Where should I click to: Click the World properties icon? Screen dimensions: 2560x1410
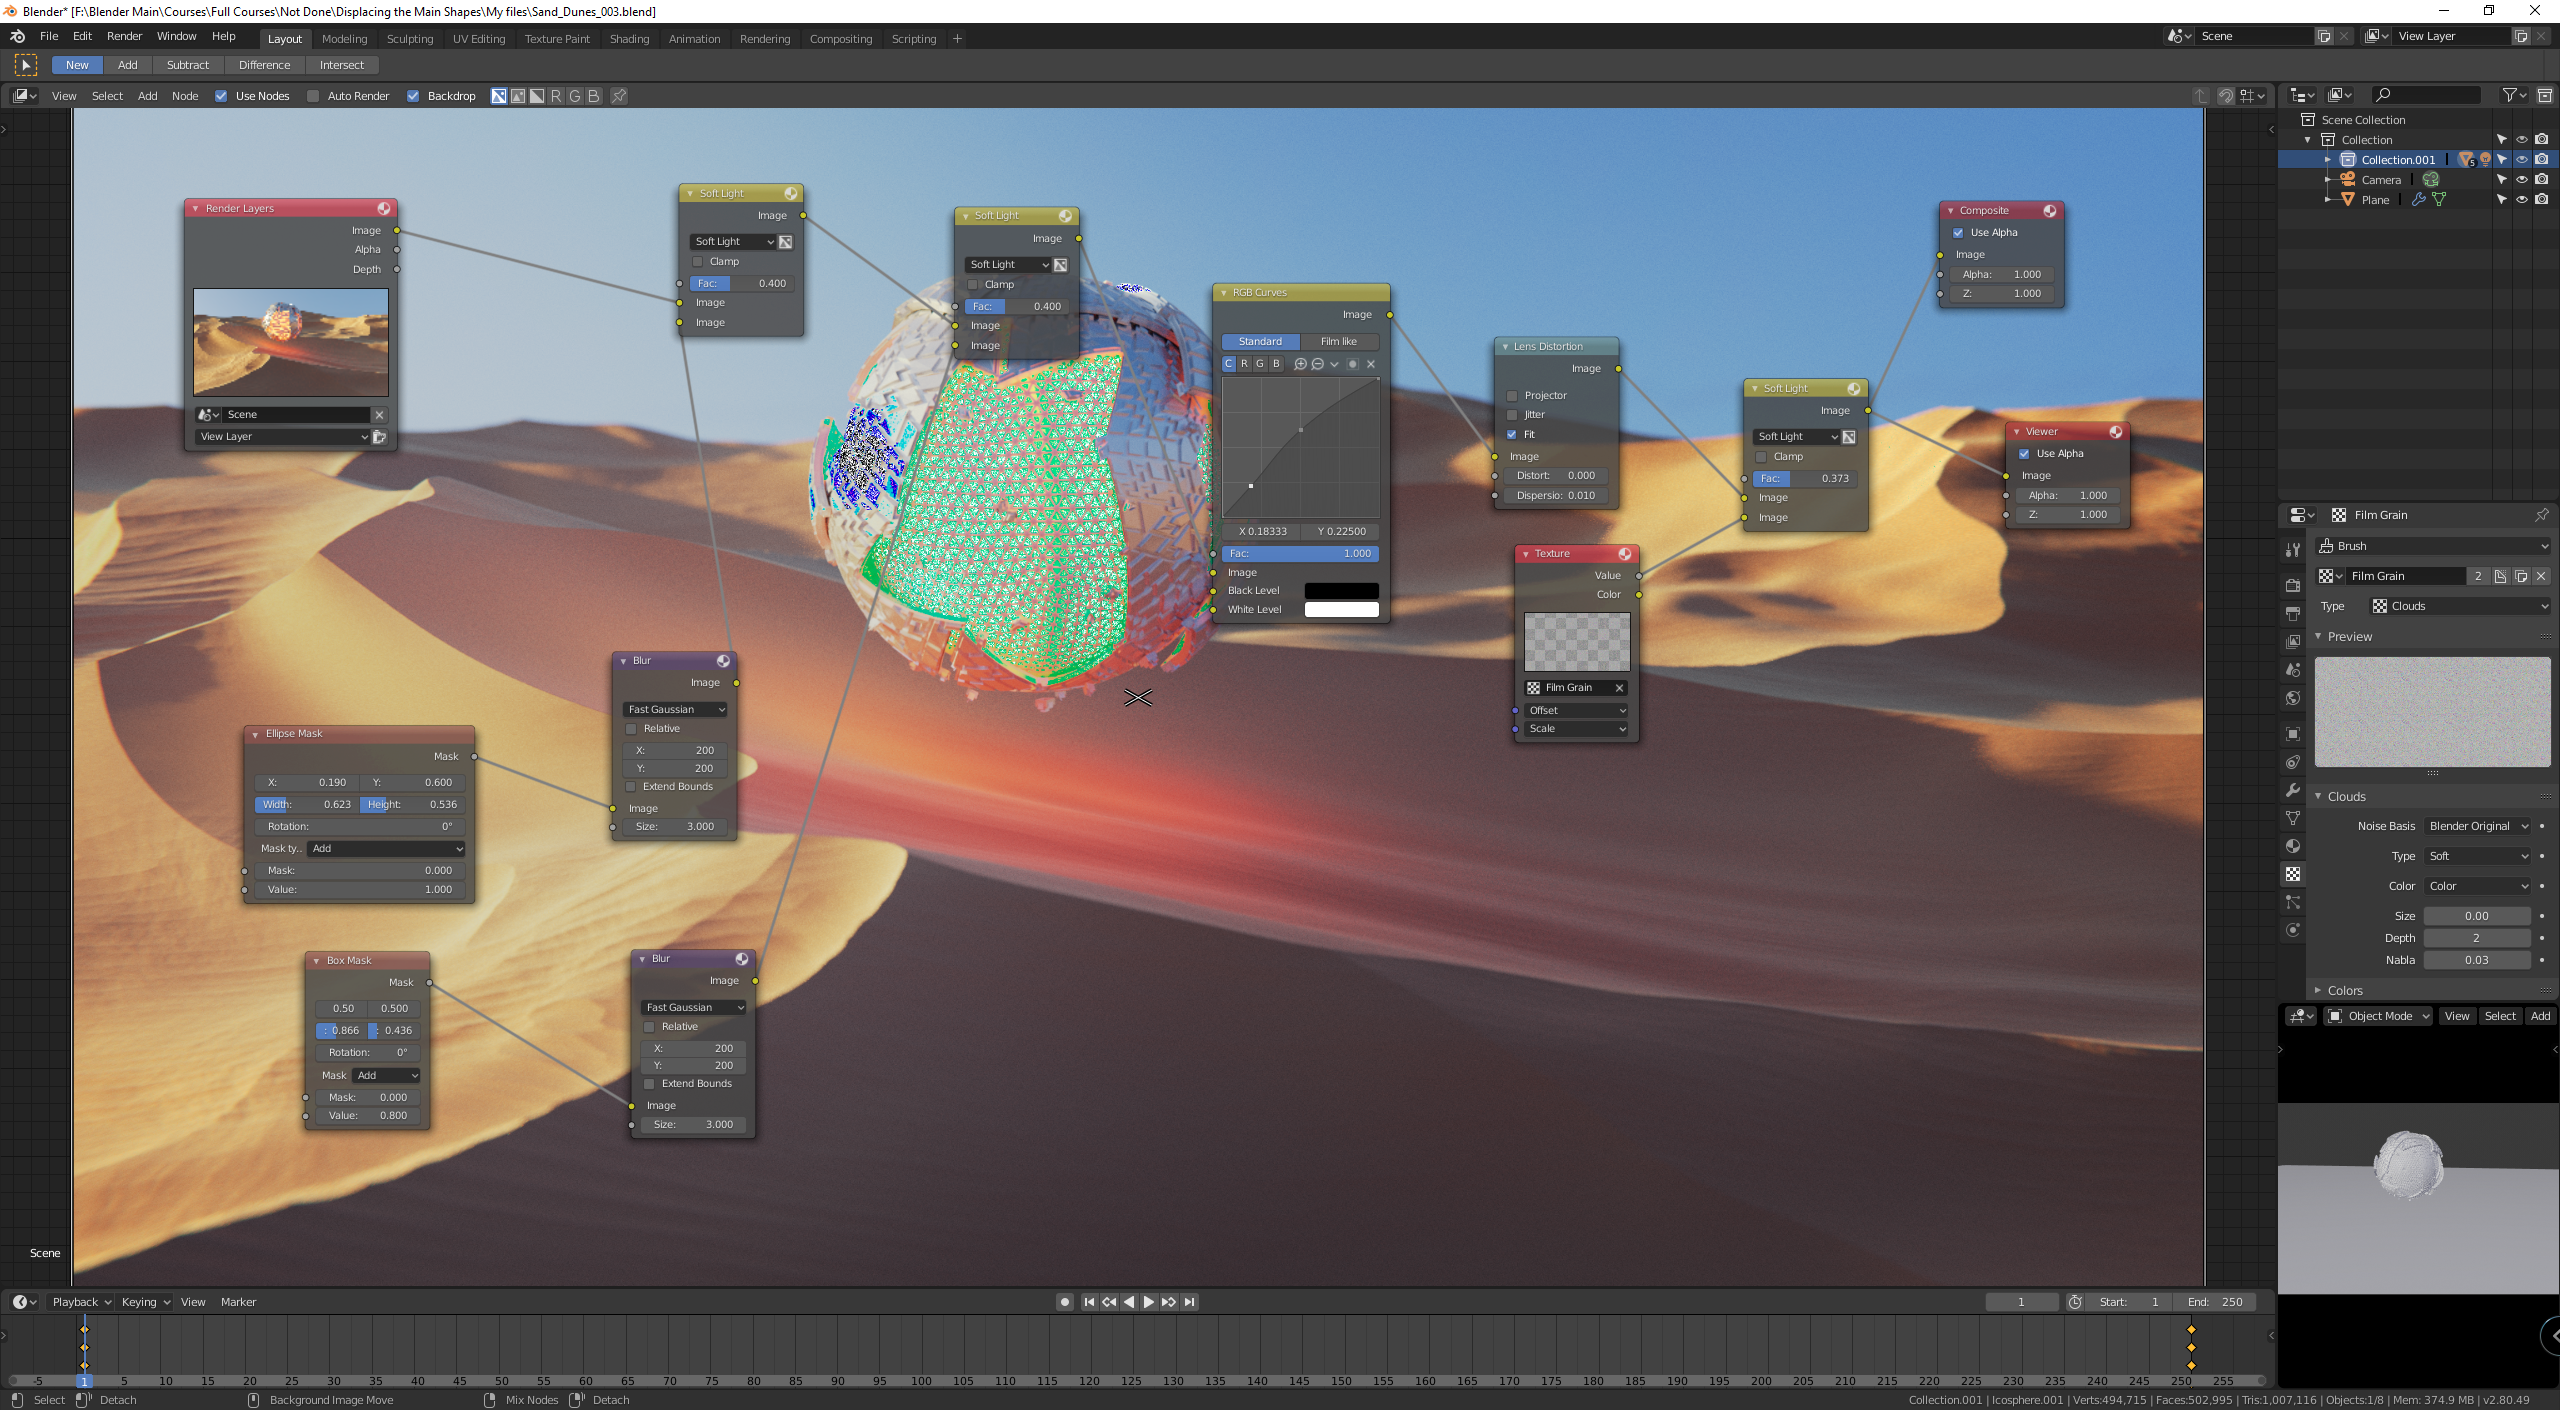pos(2293,698)
